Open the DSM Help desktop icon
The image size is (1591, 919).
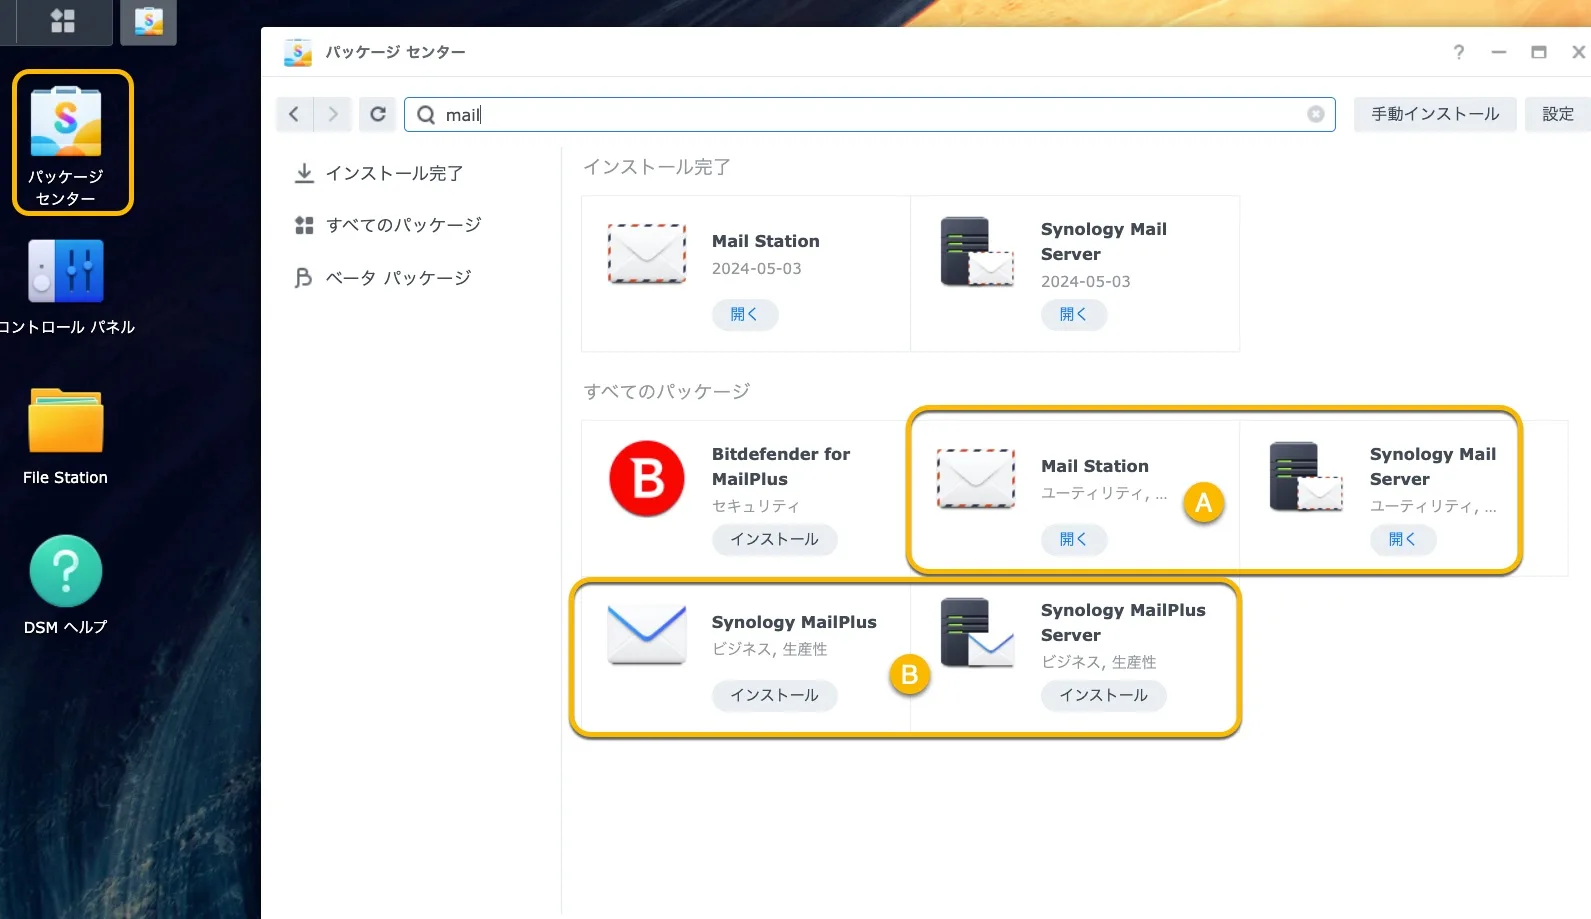pyautogui.click(x=66, y=586)
